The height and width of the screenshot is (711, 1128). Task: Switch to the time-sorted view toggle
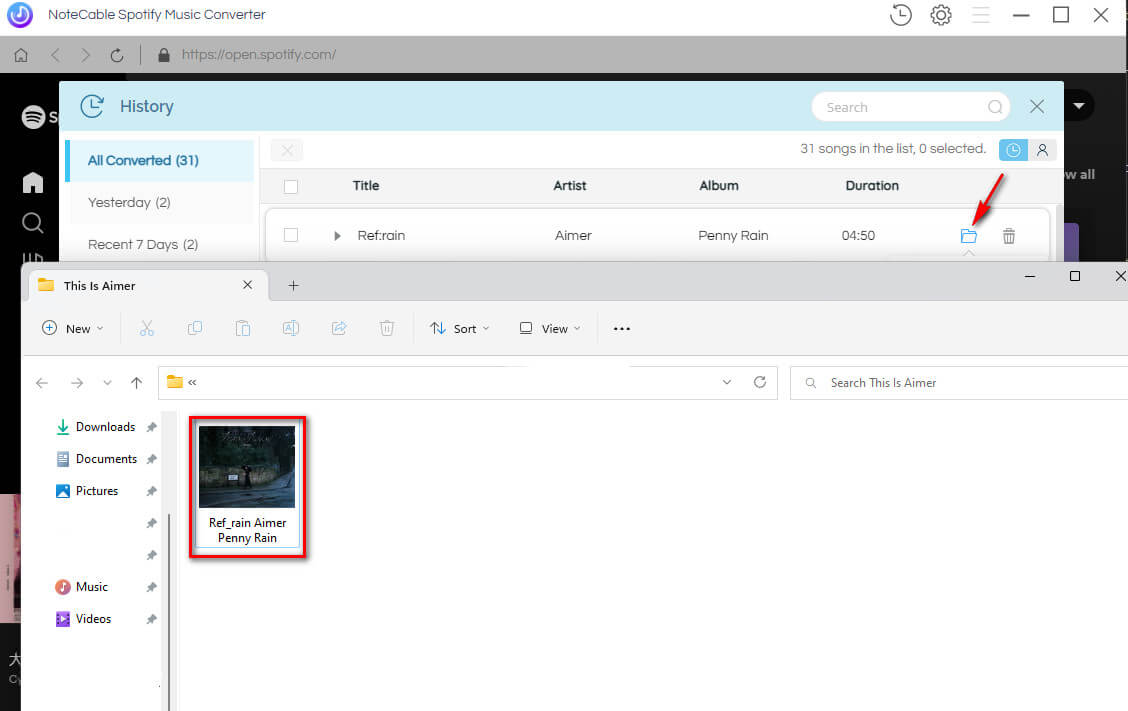coord(1013,150)
